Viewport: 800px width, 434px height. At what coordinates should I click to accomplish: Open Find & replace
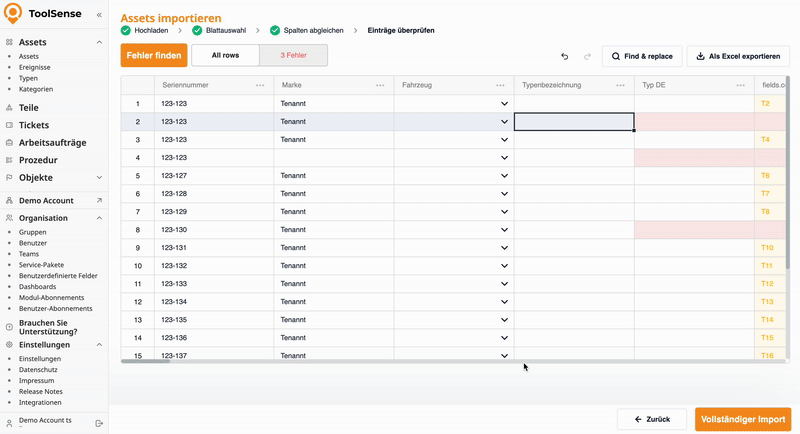pyautogui.click(x=641, y=57)
